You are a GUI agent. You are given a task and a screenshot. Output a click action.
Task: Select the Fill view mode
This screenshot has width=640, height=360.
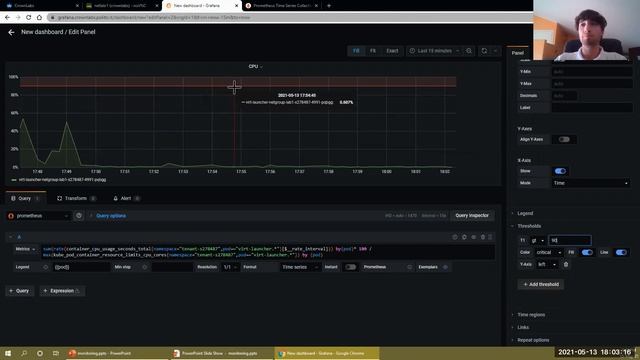[356, 51]
